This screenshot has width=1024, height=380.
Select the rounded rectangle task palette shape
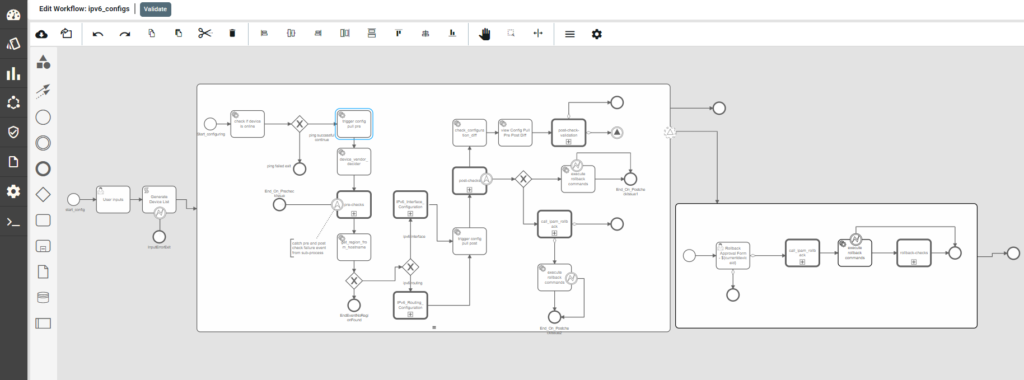coord(43,220)
